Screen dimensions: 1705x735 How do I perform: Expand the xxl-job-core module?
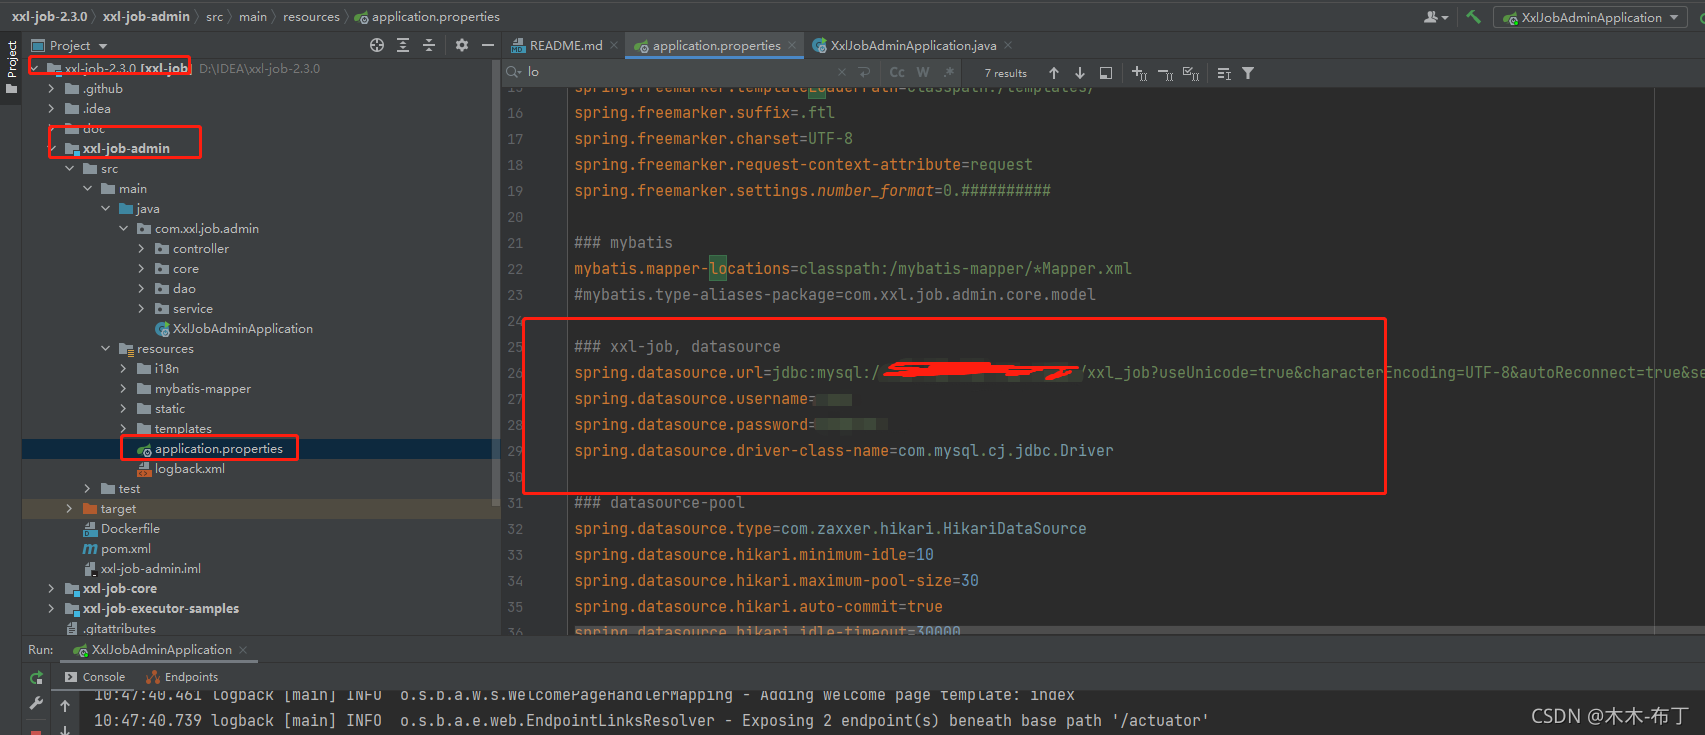pos(52,589)
